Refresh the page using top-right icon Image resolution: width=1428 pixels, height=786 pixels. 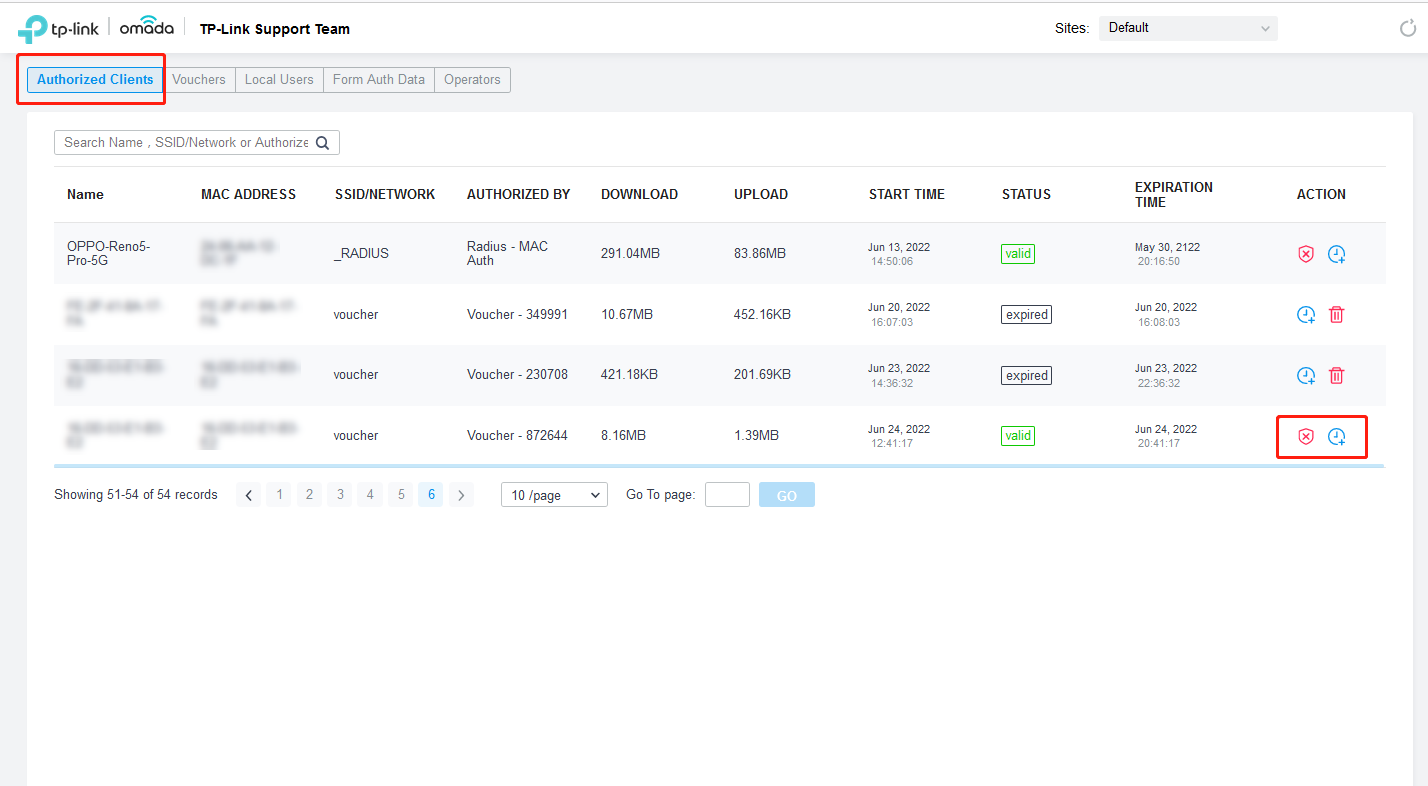point(1407,28)
